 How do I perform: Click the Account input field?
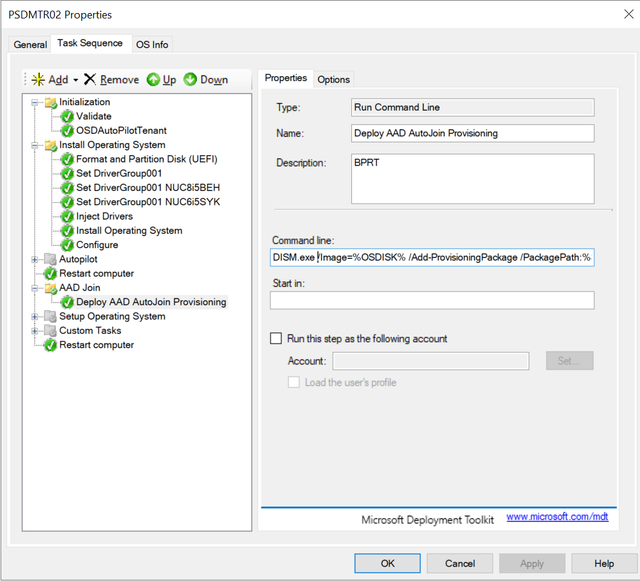click(431, 361)
